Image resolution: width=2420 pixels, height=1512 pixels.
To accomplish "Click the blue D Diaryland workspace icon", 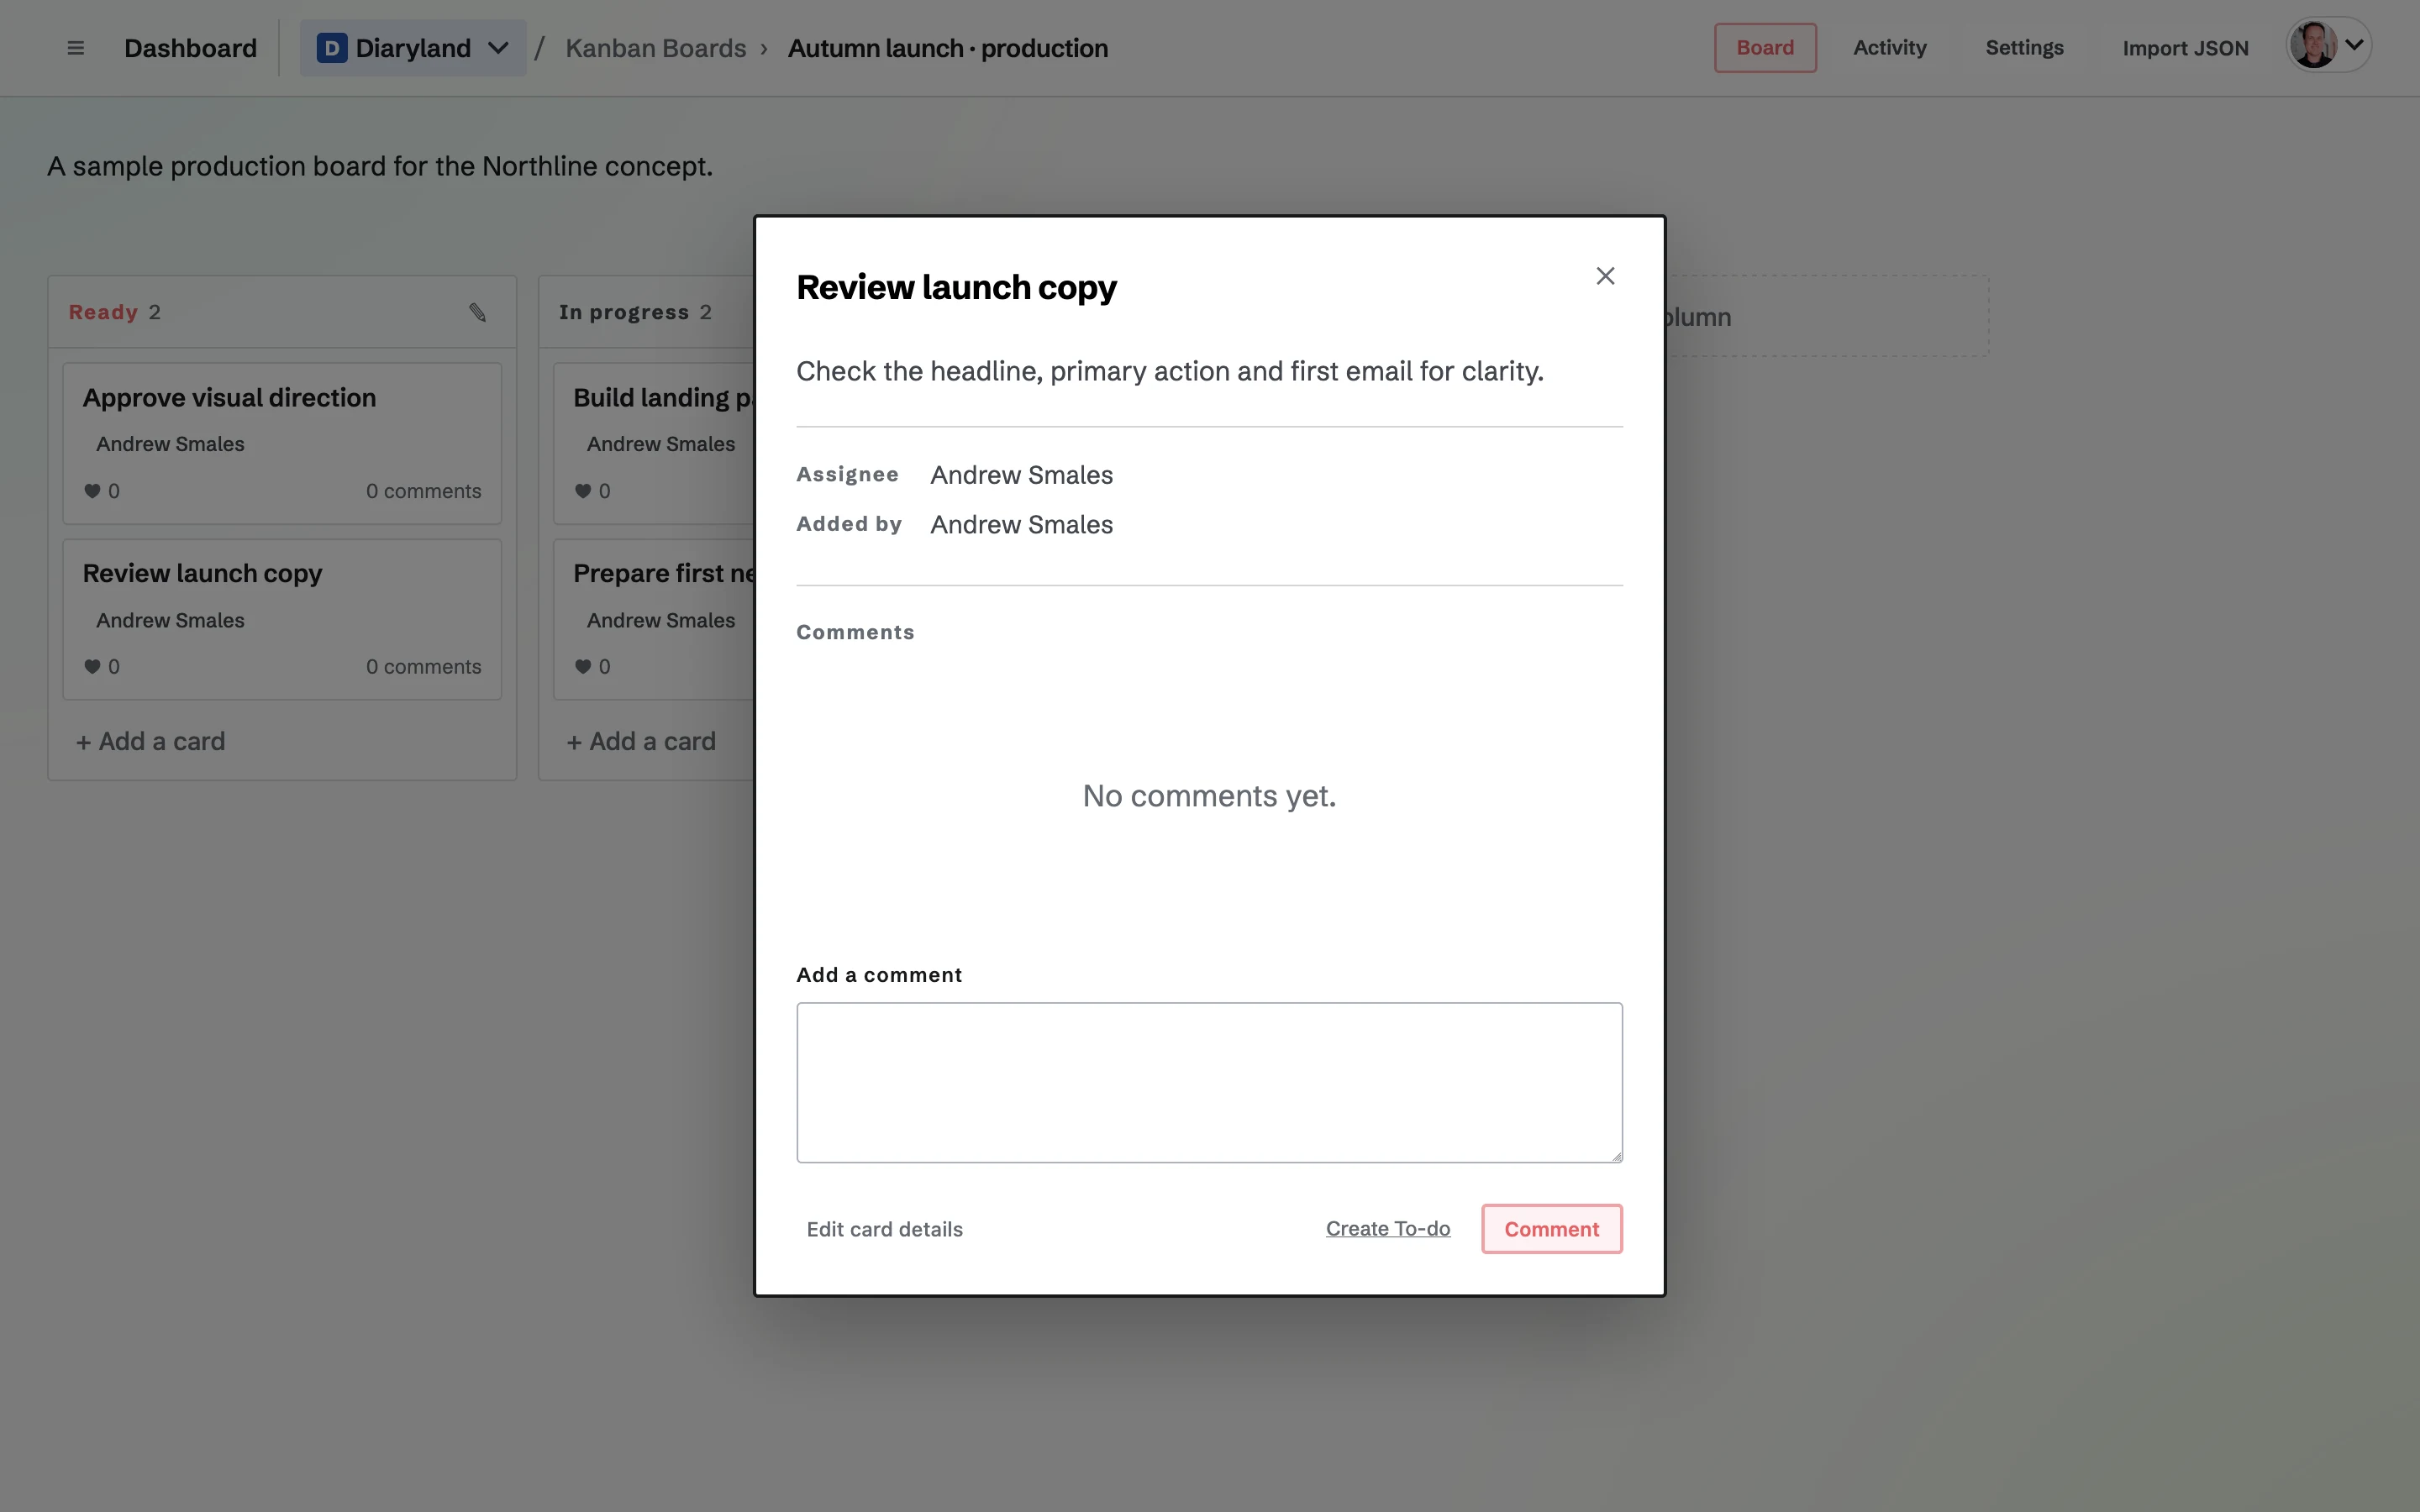I will (332, 48).
